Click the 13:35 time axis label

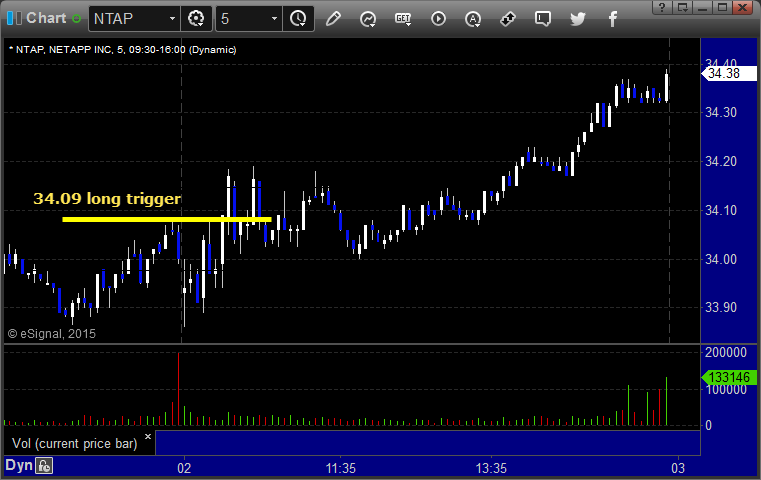coord(491,468)
